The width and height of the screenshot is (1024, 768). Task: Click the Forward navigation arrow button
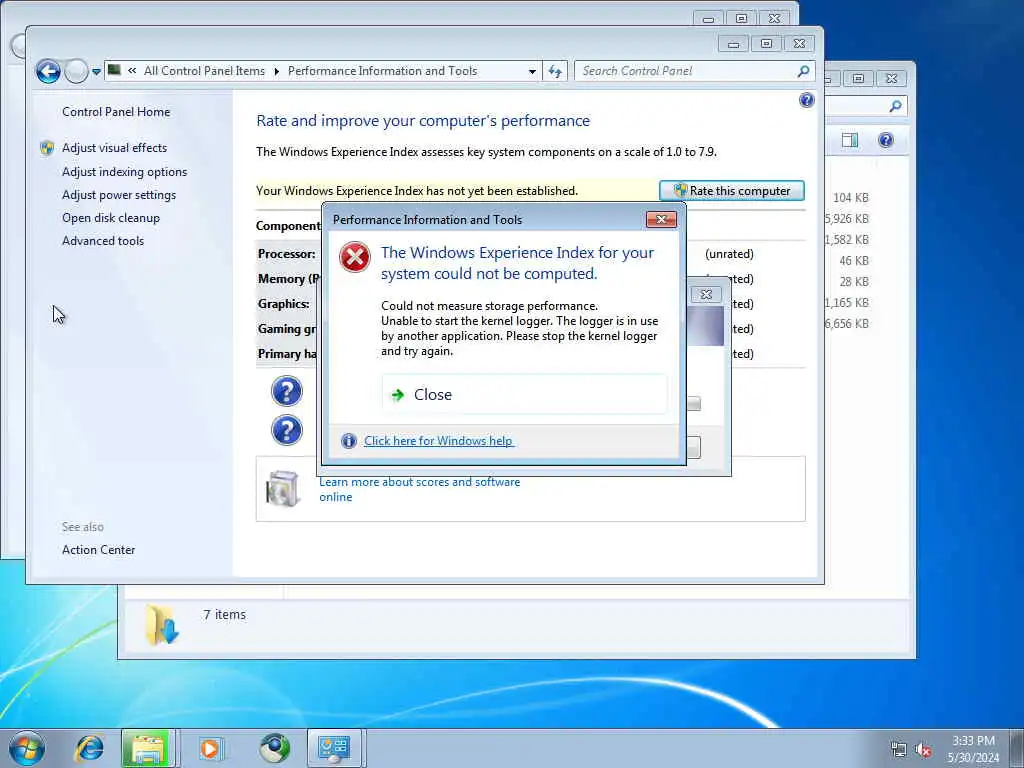tap(76, 71)
